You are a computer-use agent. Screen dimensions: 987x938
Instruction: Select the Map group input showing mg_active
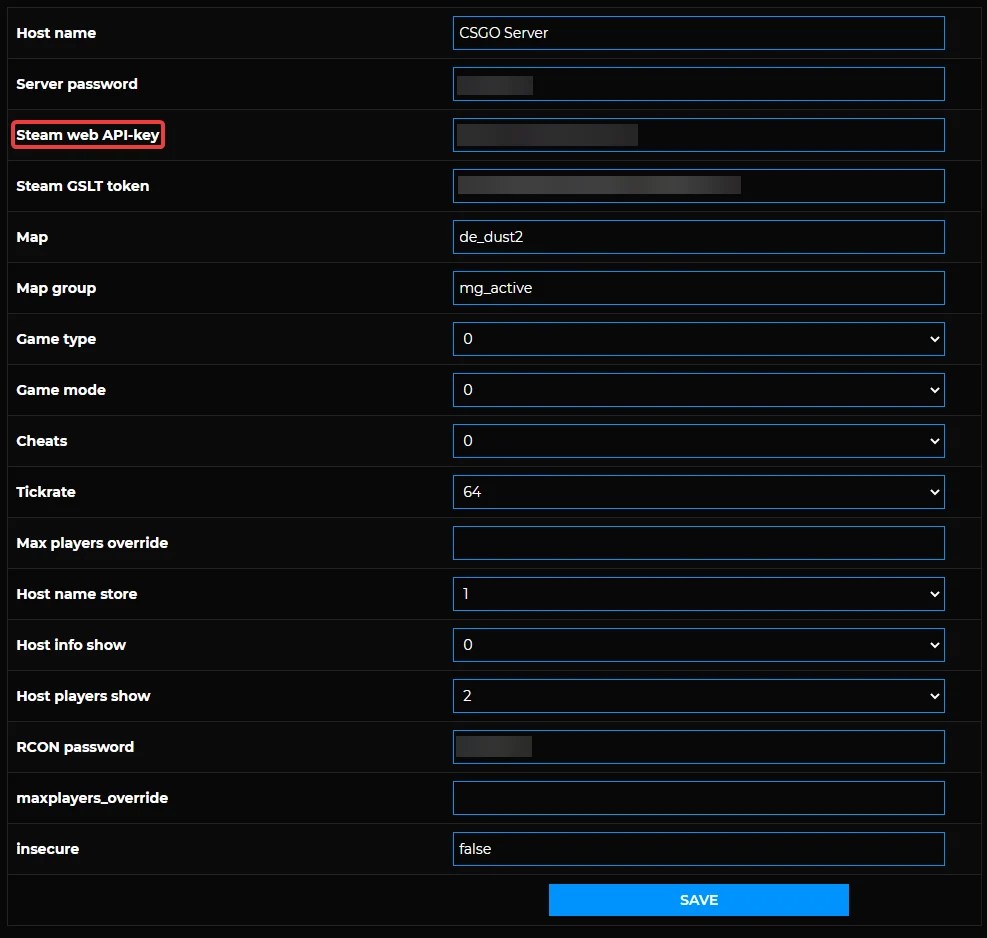click(698, 288)
